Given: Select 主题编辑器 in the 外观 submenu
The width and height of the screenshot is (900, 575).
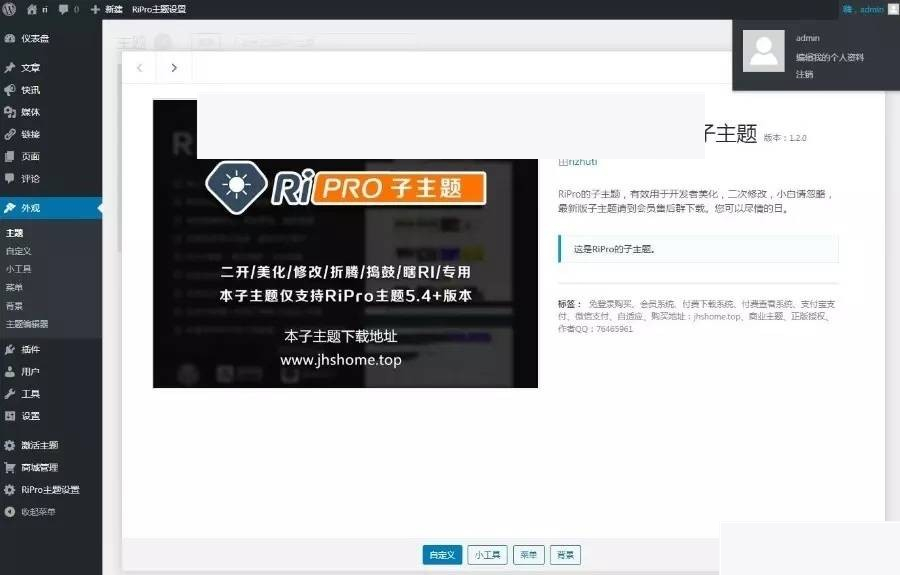Looking at the screenshot, I should pyautogui.click(x=27, y=324).
